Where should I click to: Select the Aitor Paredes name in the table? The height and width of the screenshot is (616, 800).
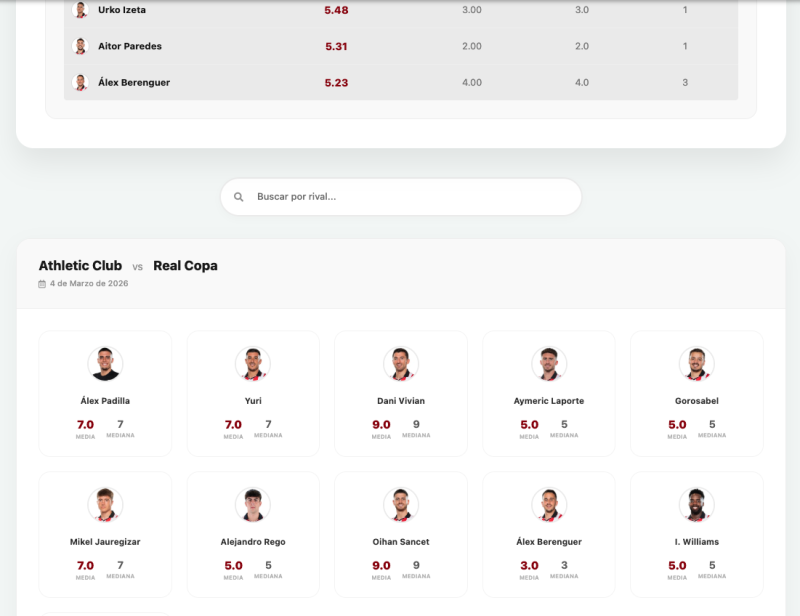click(130, 46)
